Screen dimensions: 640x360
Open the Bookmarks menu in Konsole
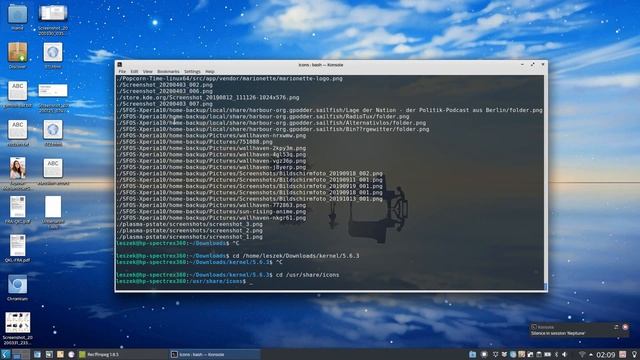click(x=168, y=71)
